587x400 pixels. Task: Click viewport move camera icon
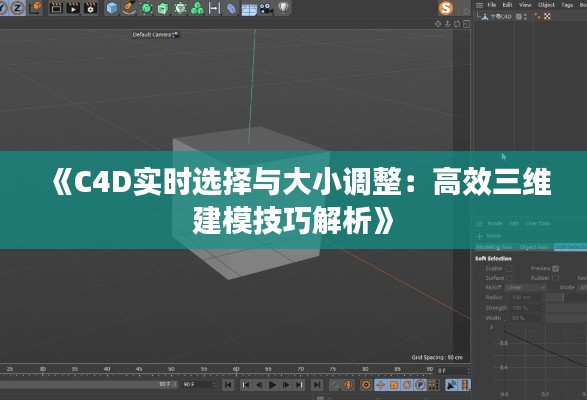coord(438,24)
